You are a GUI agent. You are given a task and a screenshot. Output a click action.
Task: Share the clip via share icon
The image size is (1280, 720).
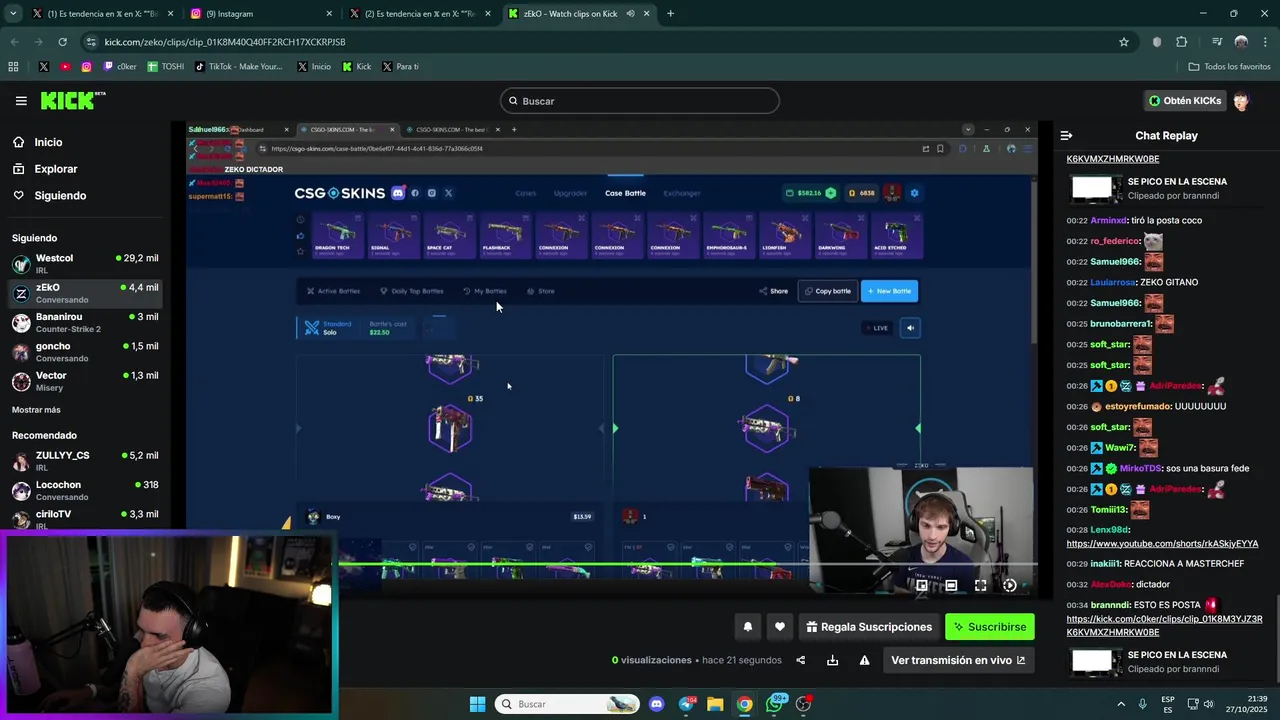[x=800, y=660]
